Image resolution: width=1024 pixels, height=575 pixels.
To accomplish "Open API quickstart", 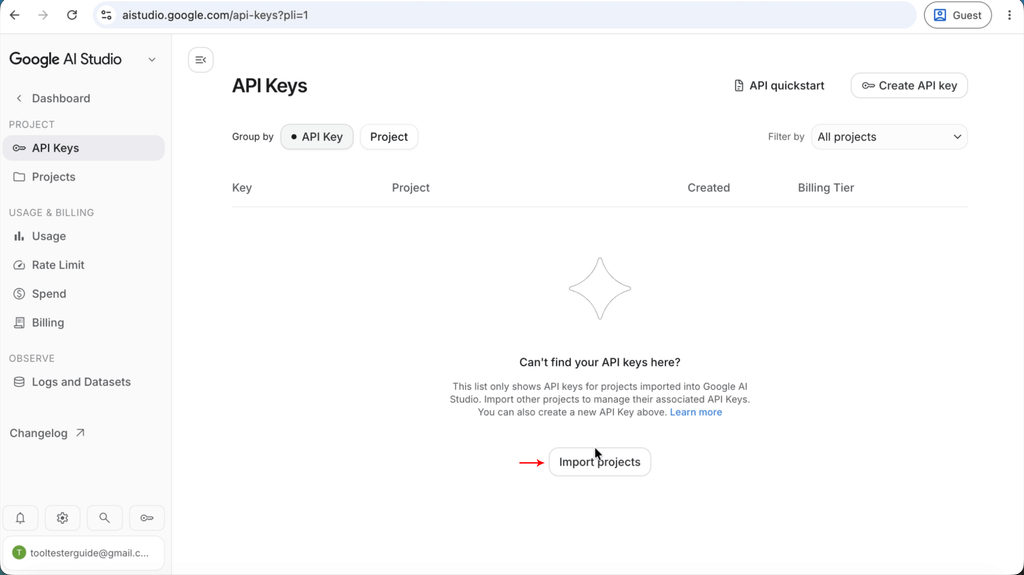I will click(778, 86).
